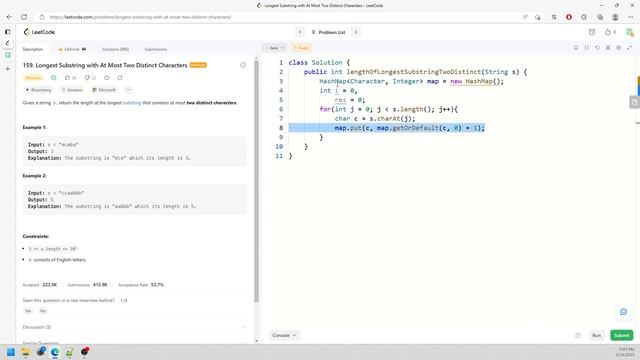640x360 pixels.
Task: Open the 'substring' definition link
Action: pyautogui.click(x=132, y=103)
